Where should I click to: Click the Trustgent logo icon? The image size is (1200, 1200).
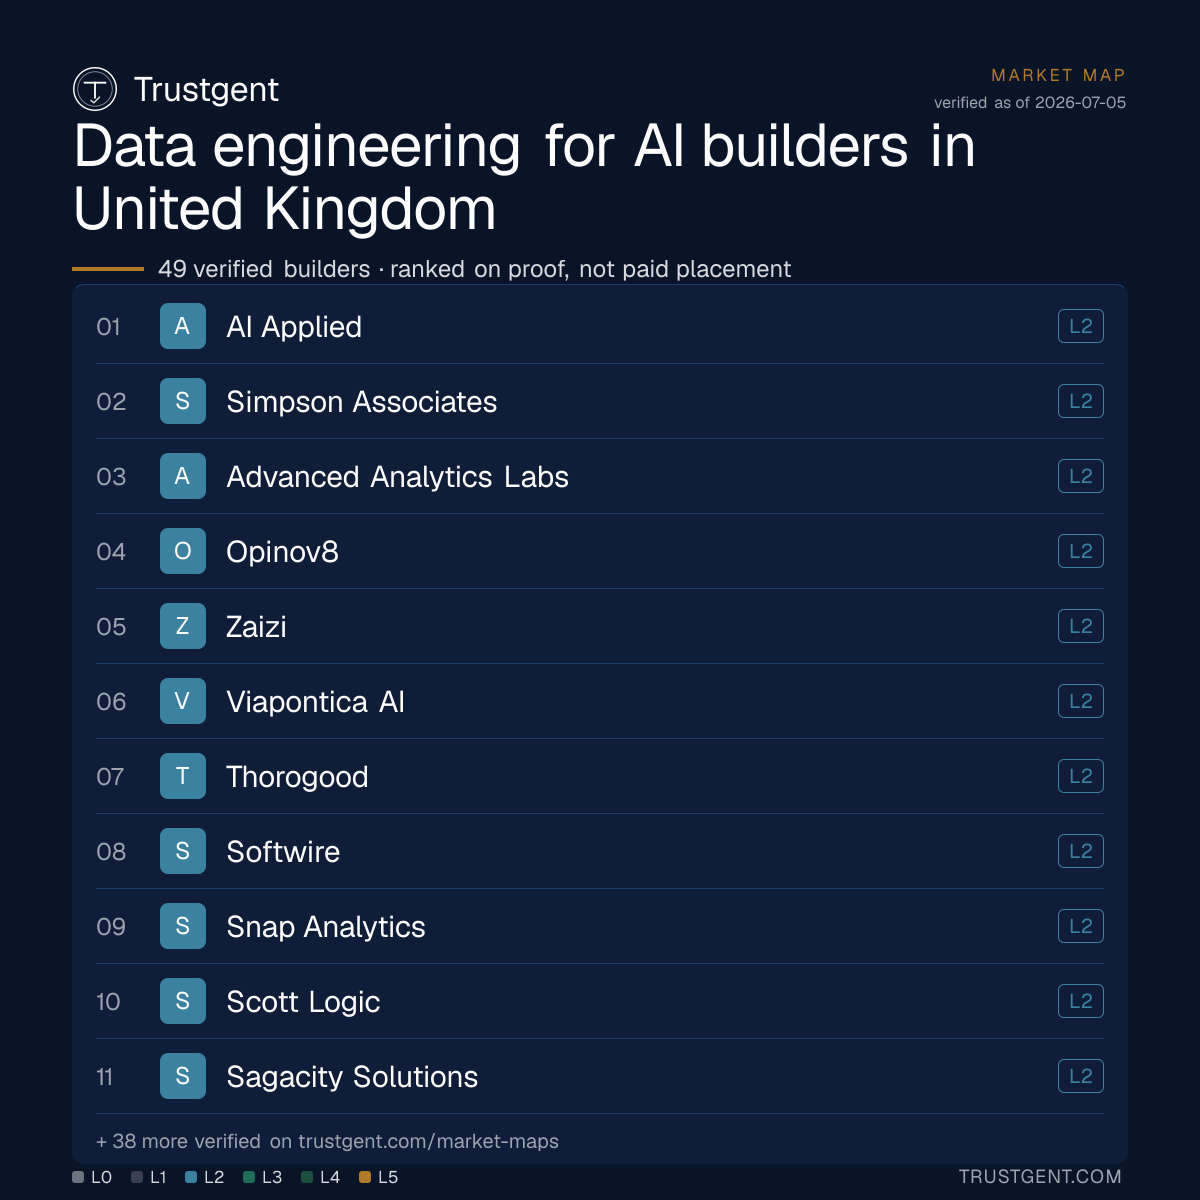(95, 89)
